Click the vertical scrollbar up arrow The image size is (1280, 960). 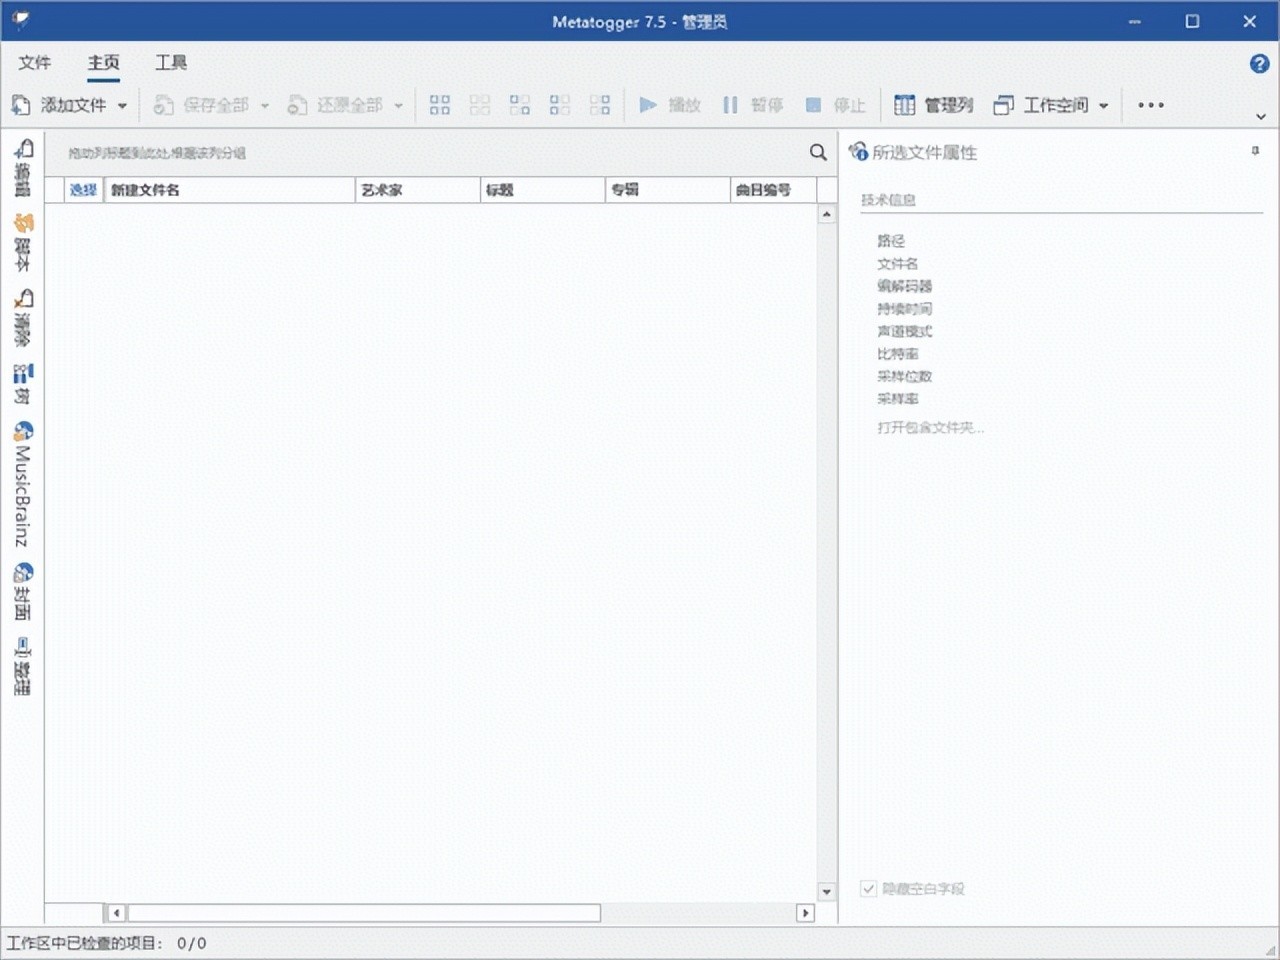[x=826, y=214]
